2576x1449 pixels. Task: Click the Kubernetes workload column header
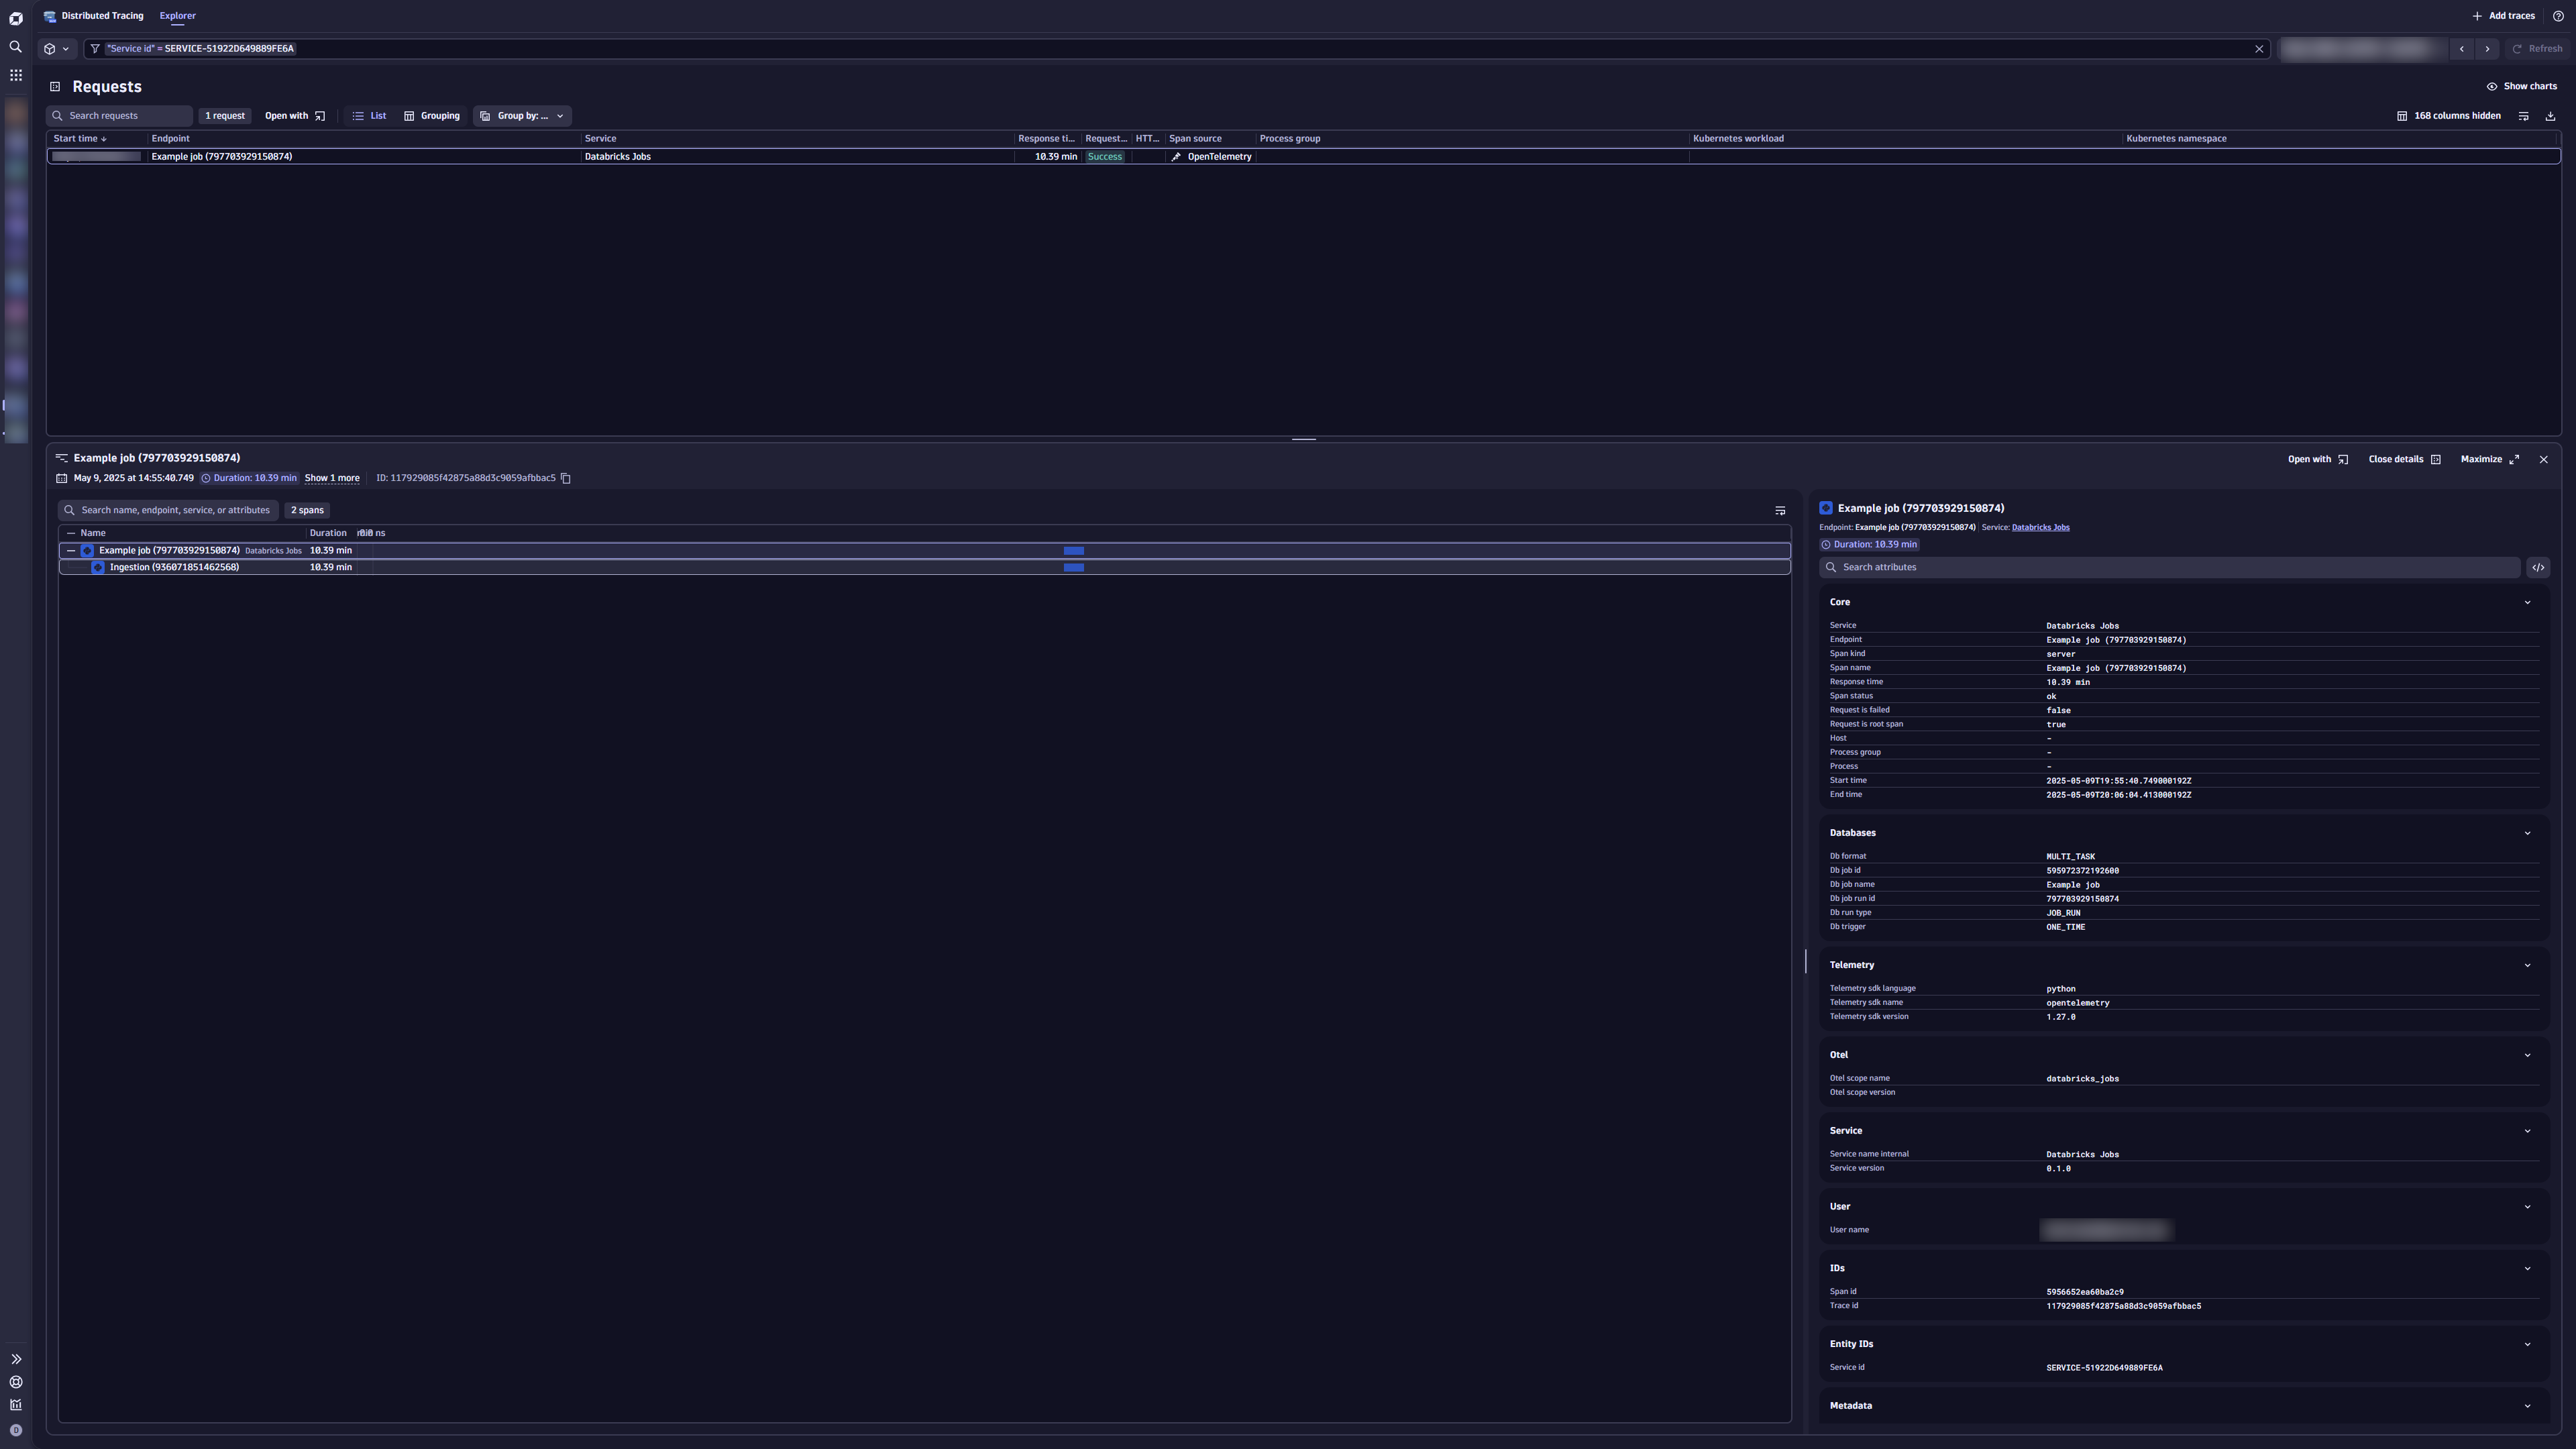pyautogui.click(x=1738, y=139)
